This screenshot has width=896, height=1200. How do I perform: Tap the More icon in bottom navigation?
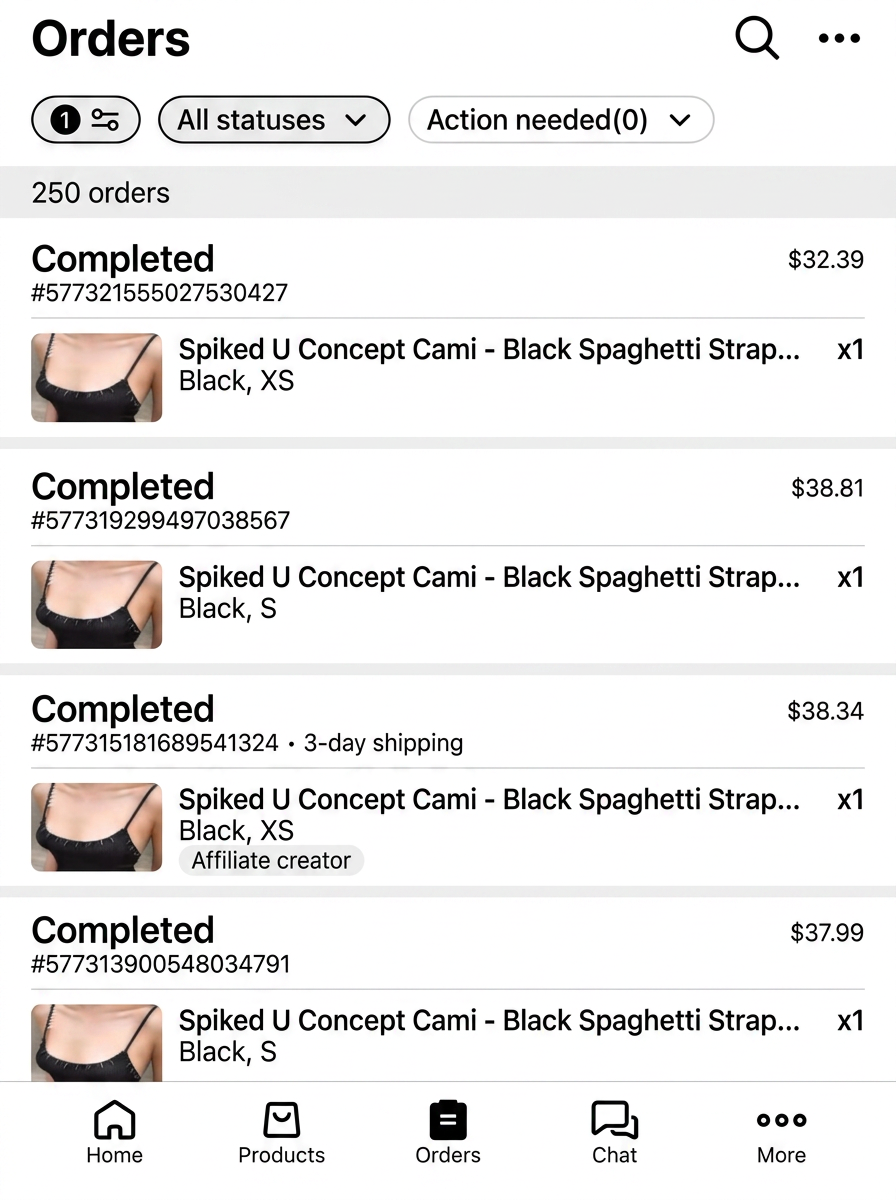click(x=781, y=1120)
